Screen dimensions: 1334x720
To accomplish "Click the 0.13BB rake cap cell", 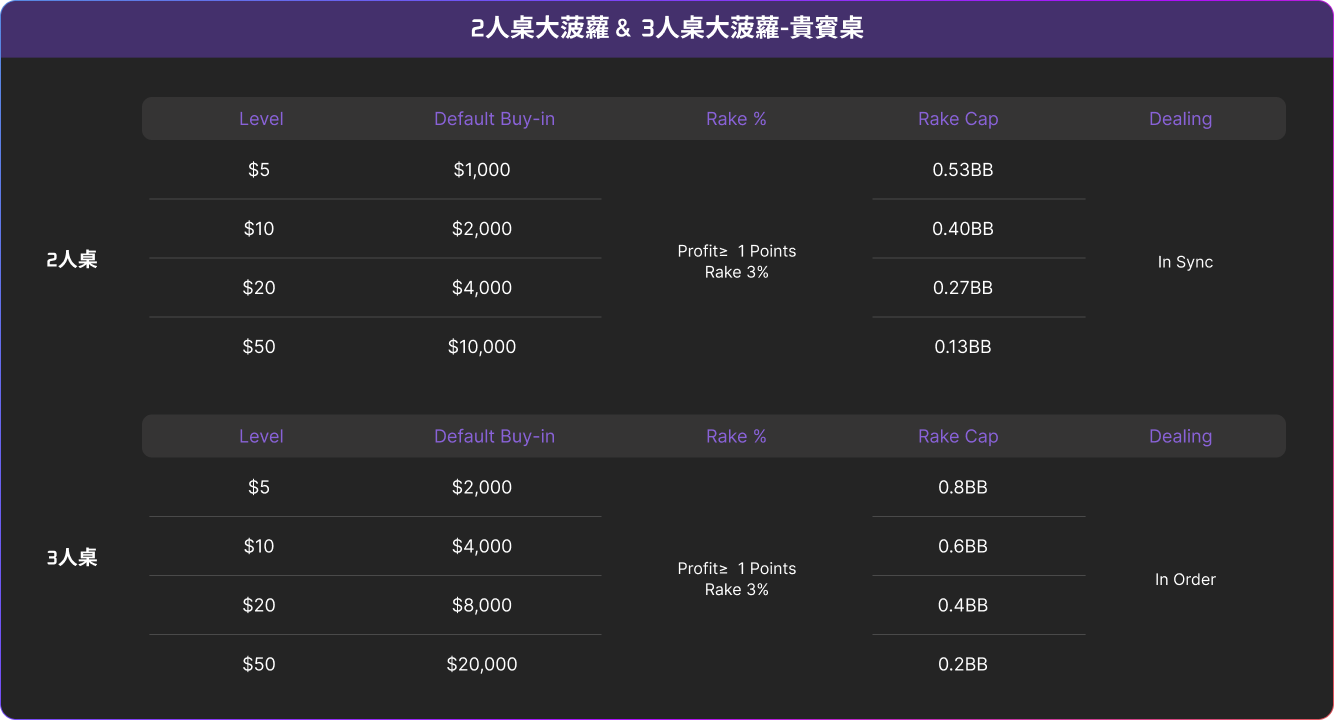I will (963, 347).
